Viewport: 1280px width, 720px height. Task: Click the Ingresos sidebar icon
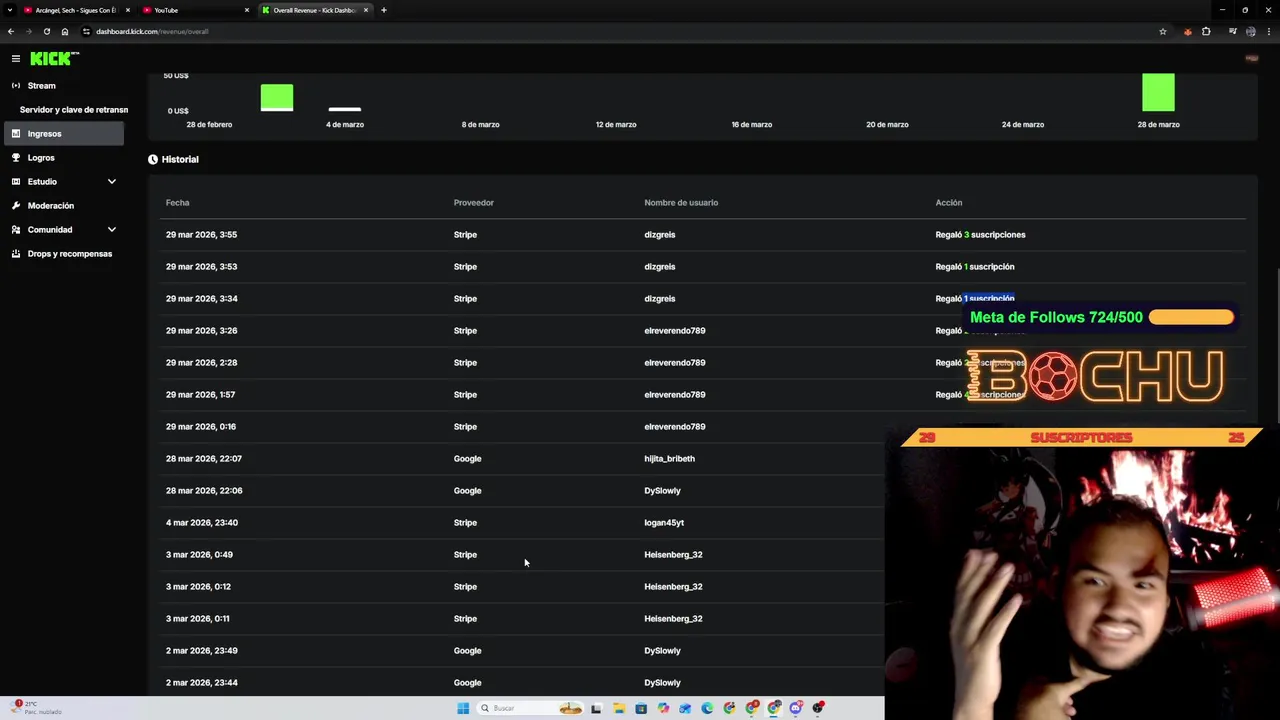click(x=15, y=133)
